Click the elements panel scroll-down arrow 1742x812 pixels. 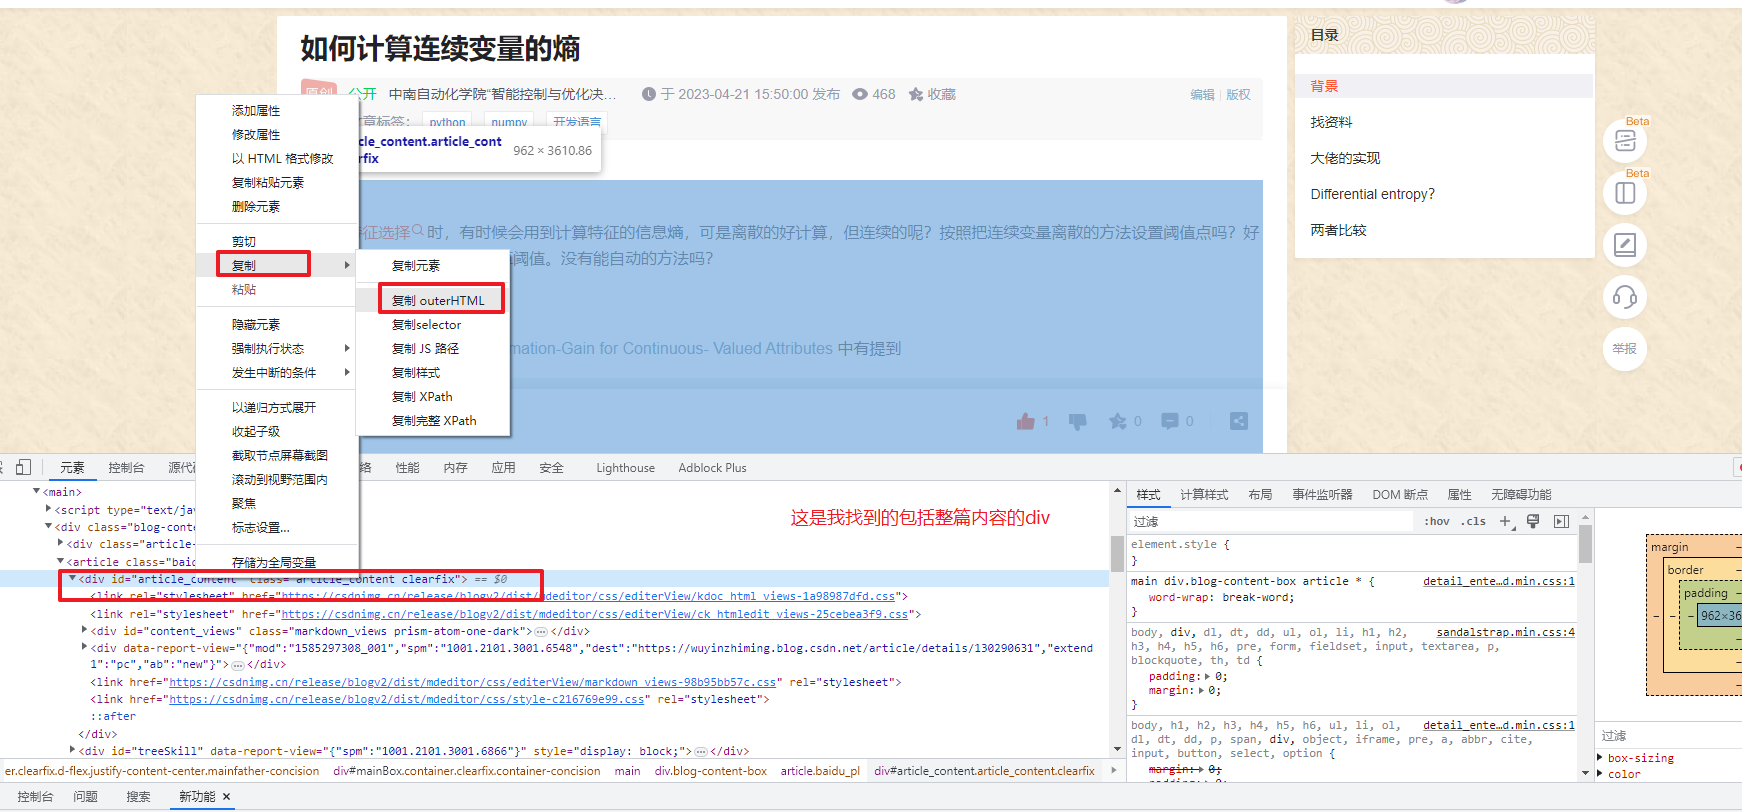[1117, 749]
